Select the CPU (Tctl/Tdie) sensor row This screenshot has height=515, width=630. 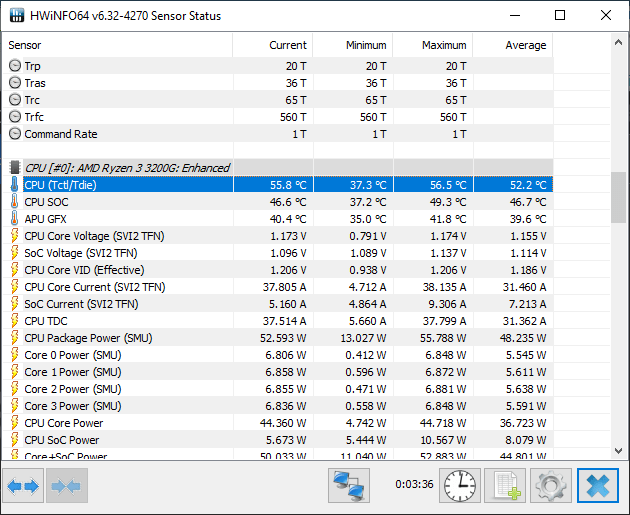tap(278, 185)
